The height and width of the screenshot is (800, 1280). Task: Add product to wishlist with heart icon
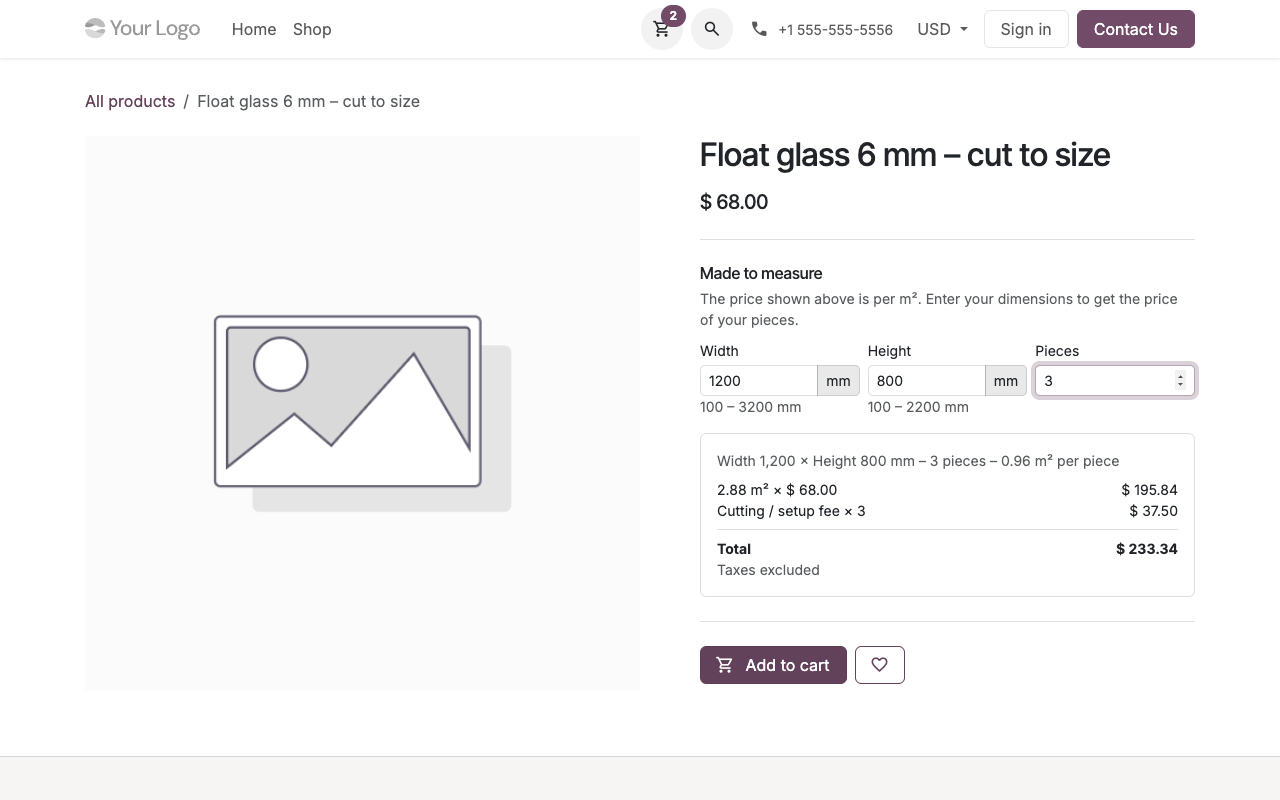[880, 665]
